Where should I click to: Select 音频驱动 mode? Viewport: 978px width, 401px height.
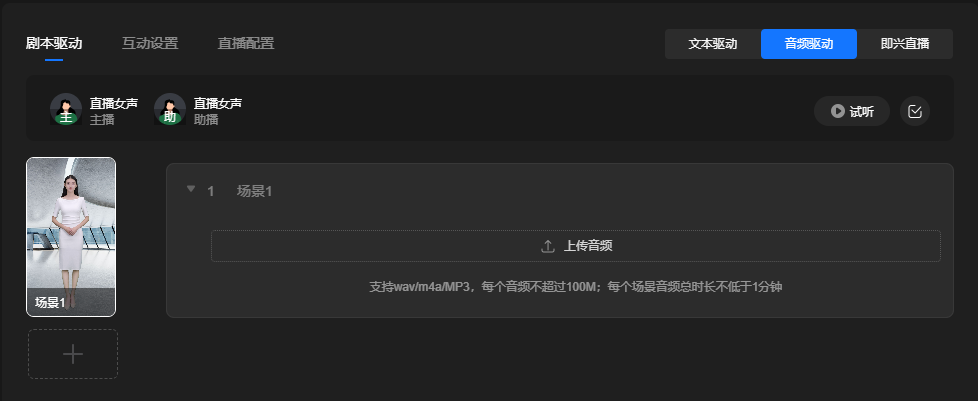point(809,44)
